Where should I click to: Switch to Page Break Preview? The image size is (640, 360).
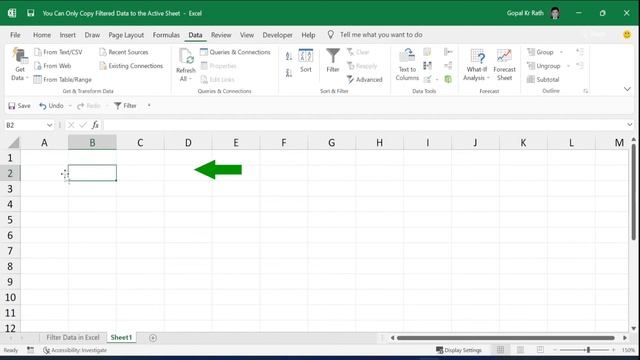tap(540, 350)
